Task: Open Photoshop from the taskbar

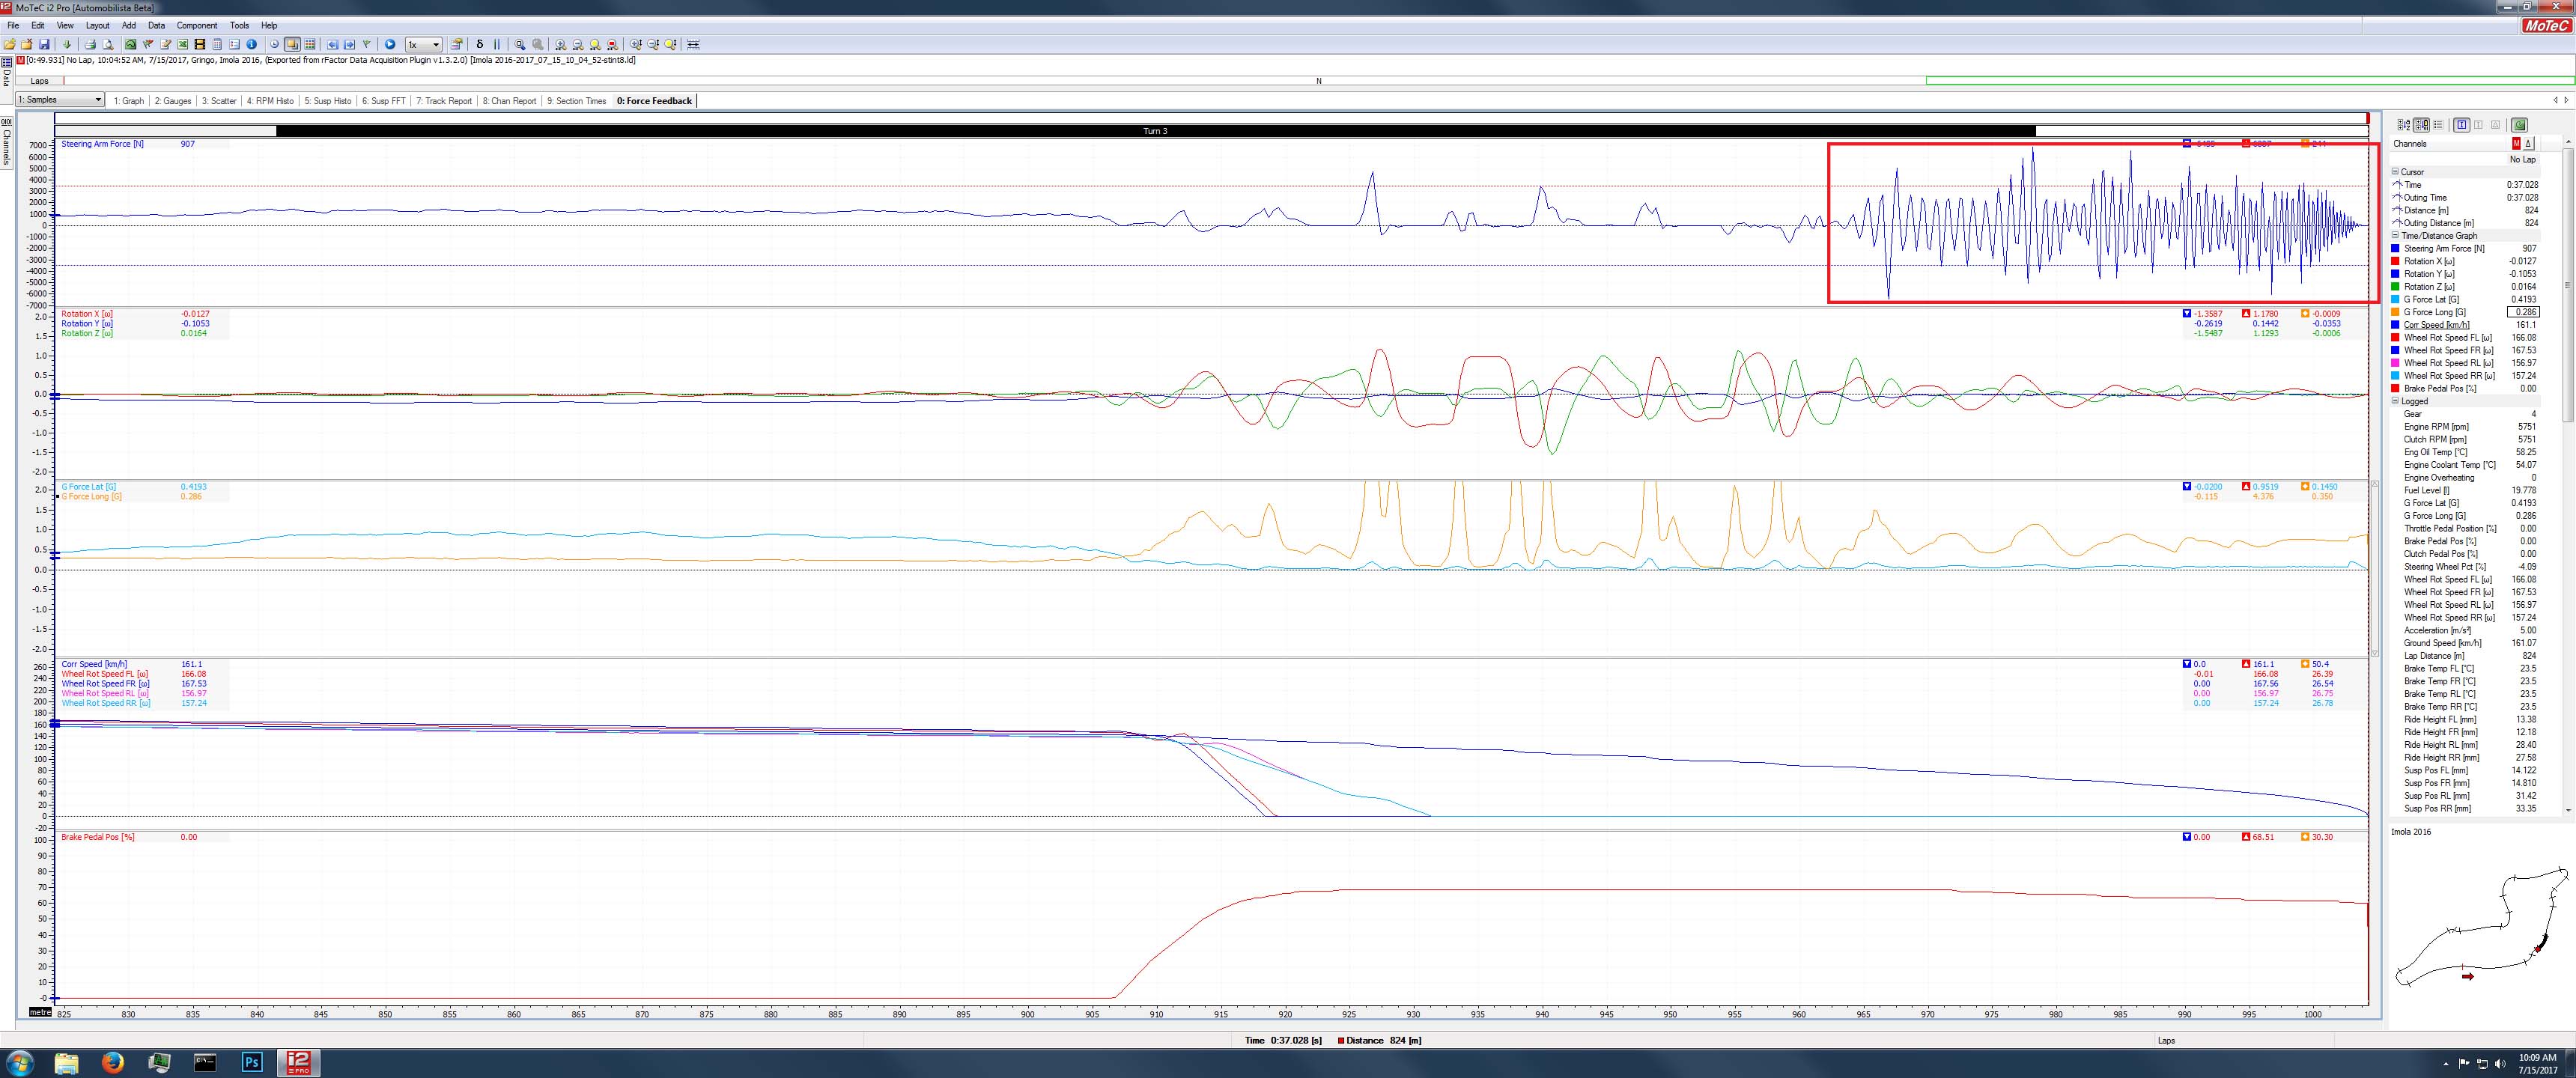Action: [252, 1062]
